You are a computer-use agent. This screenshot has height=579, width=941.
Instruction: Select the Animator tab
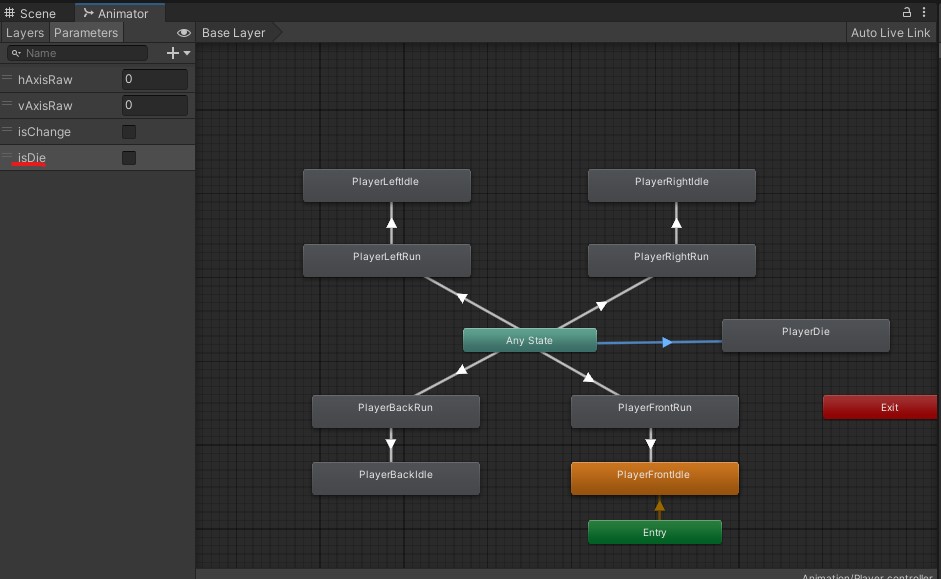click(x=120, y=13)
